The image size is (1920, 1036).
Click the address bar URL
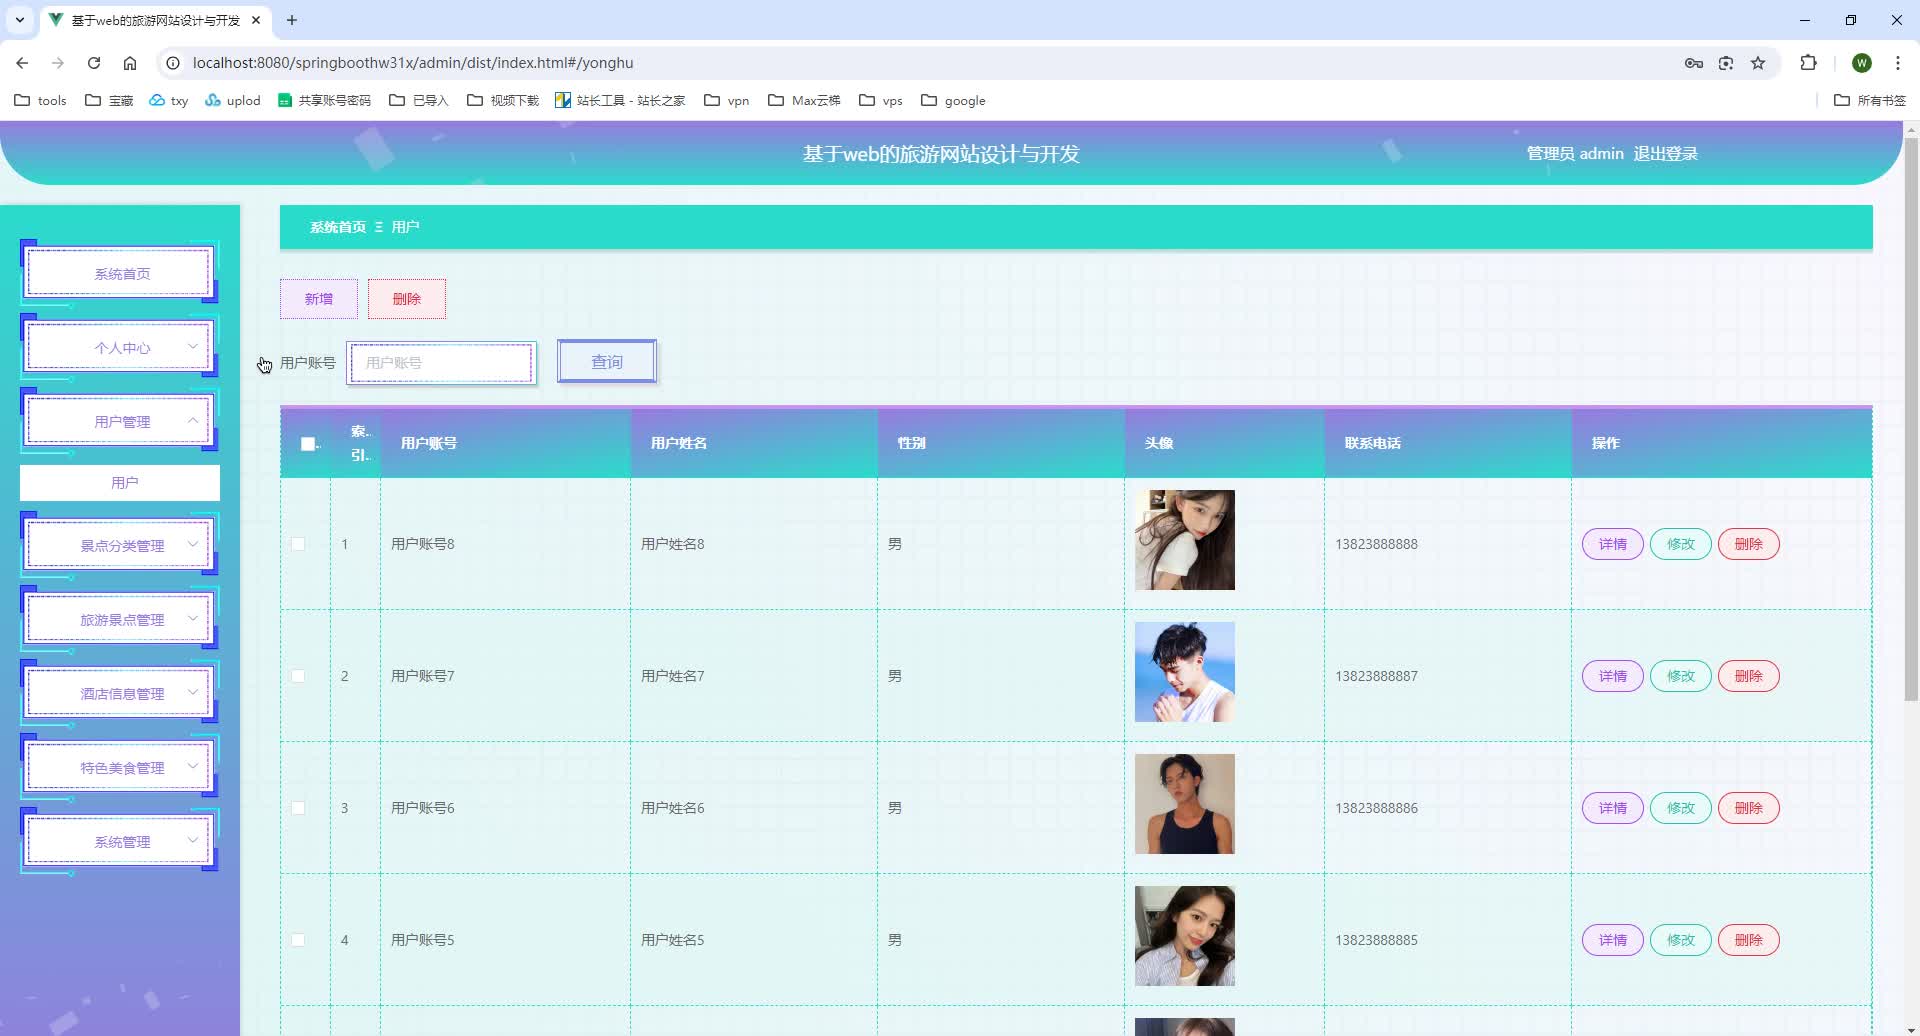413,63
